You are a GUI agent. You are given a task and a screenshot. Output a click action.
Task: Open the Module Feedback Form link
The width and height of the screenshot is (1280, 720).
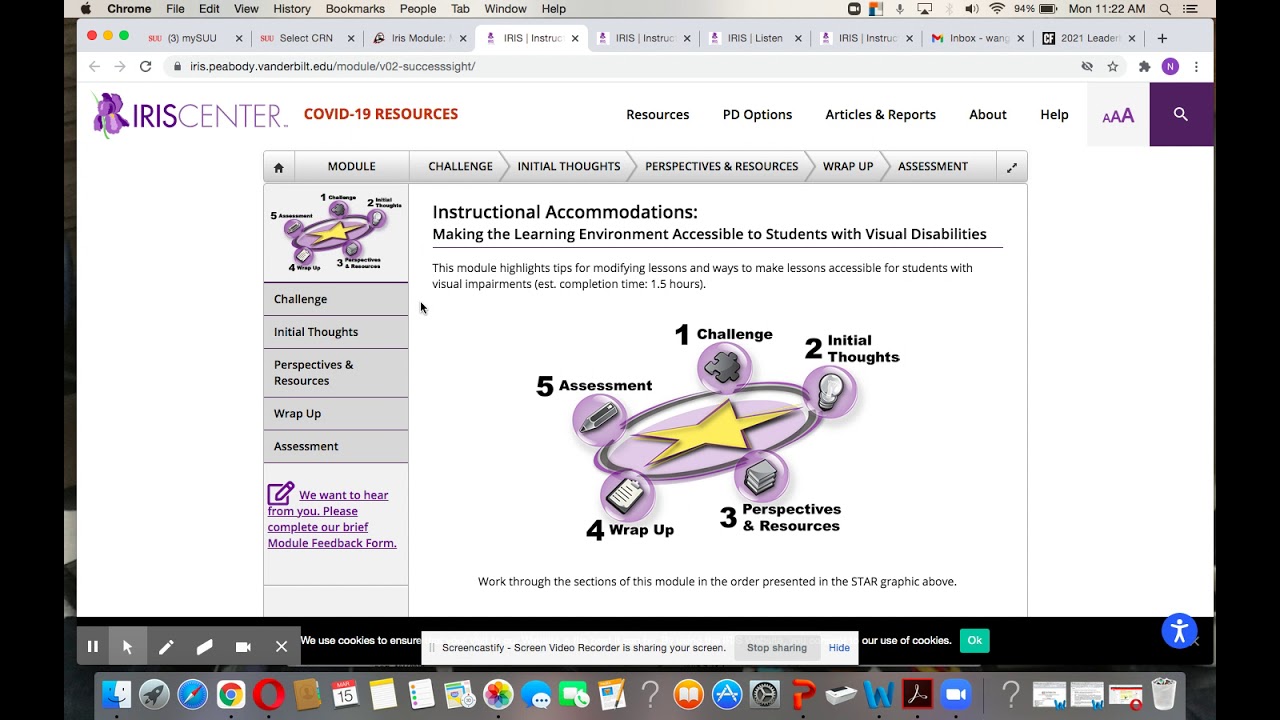(332, 519)
